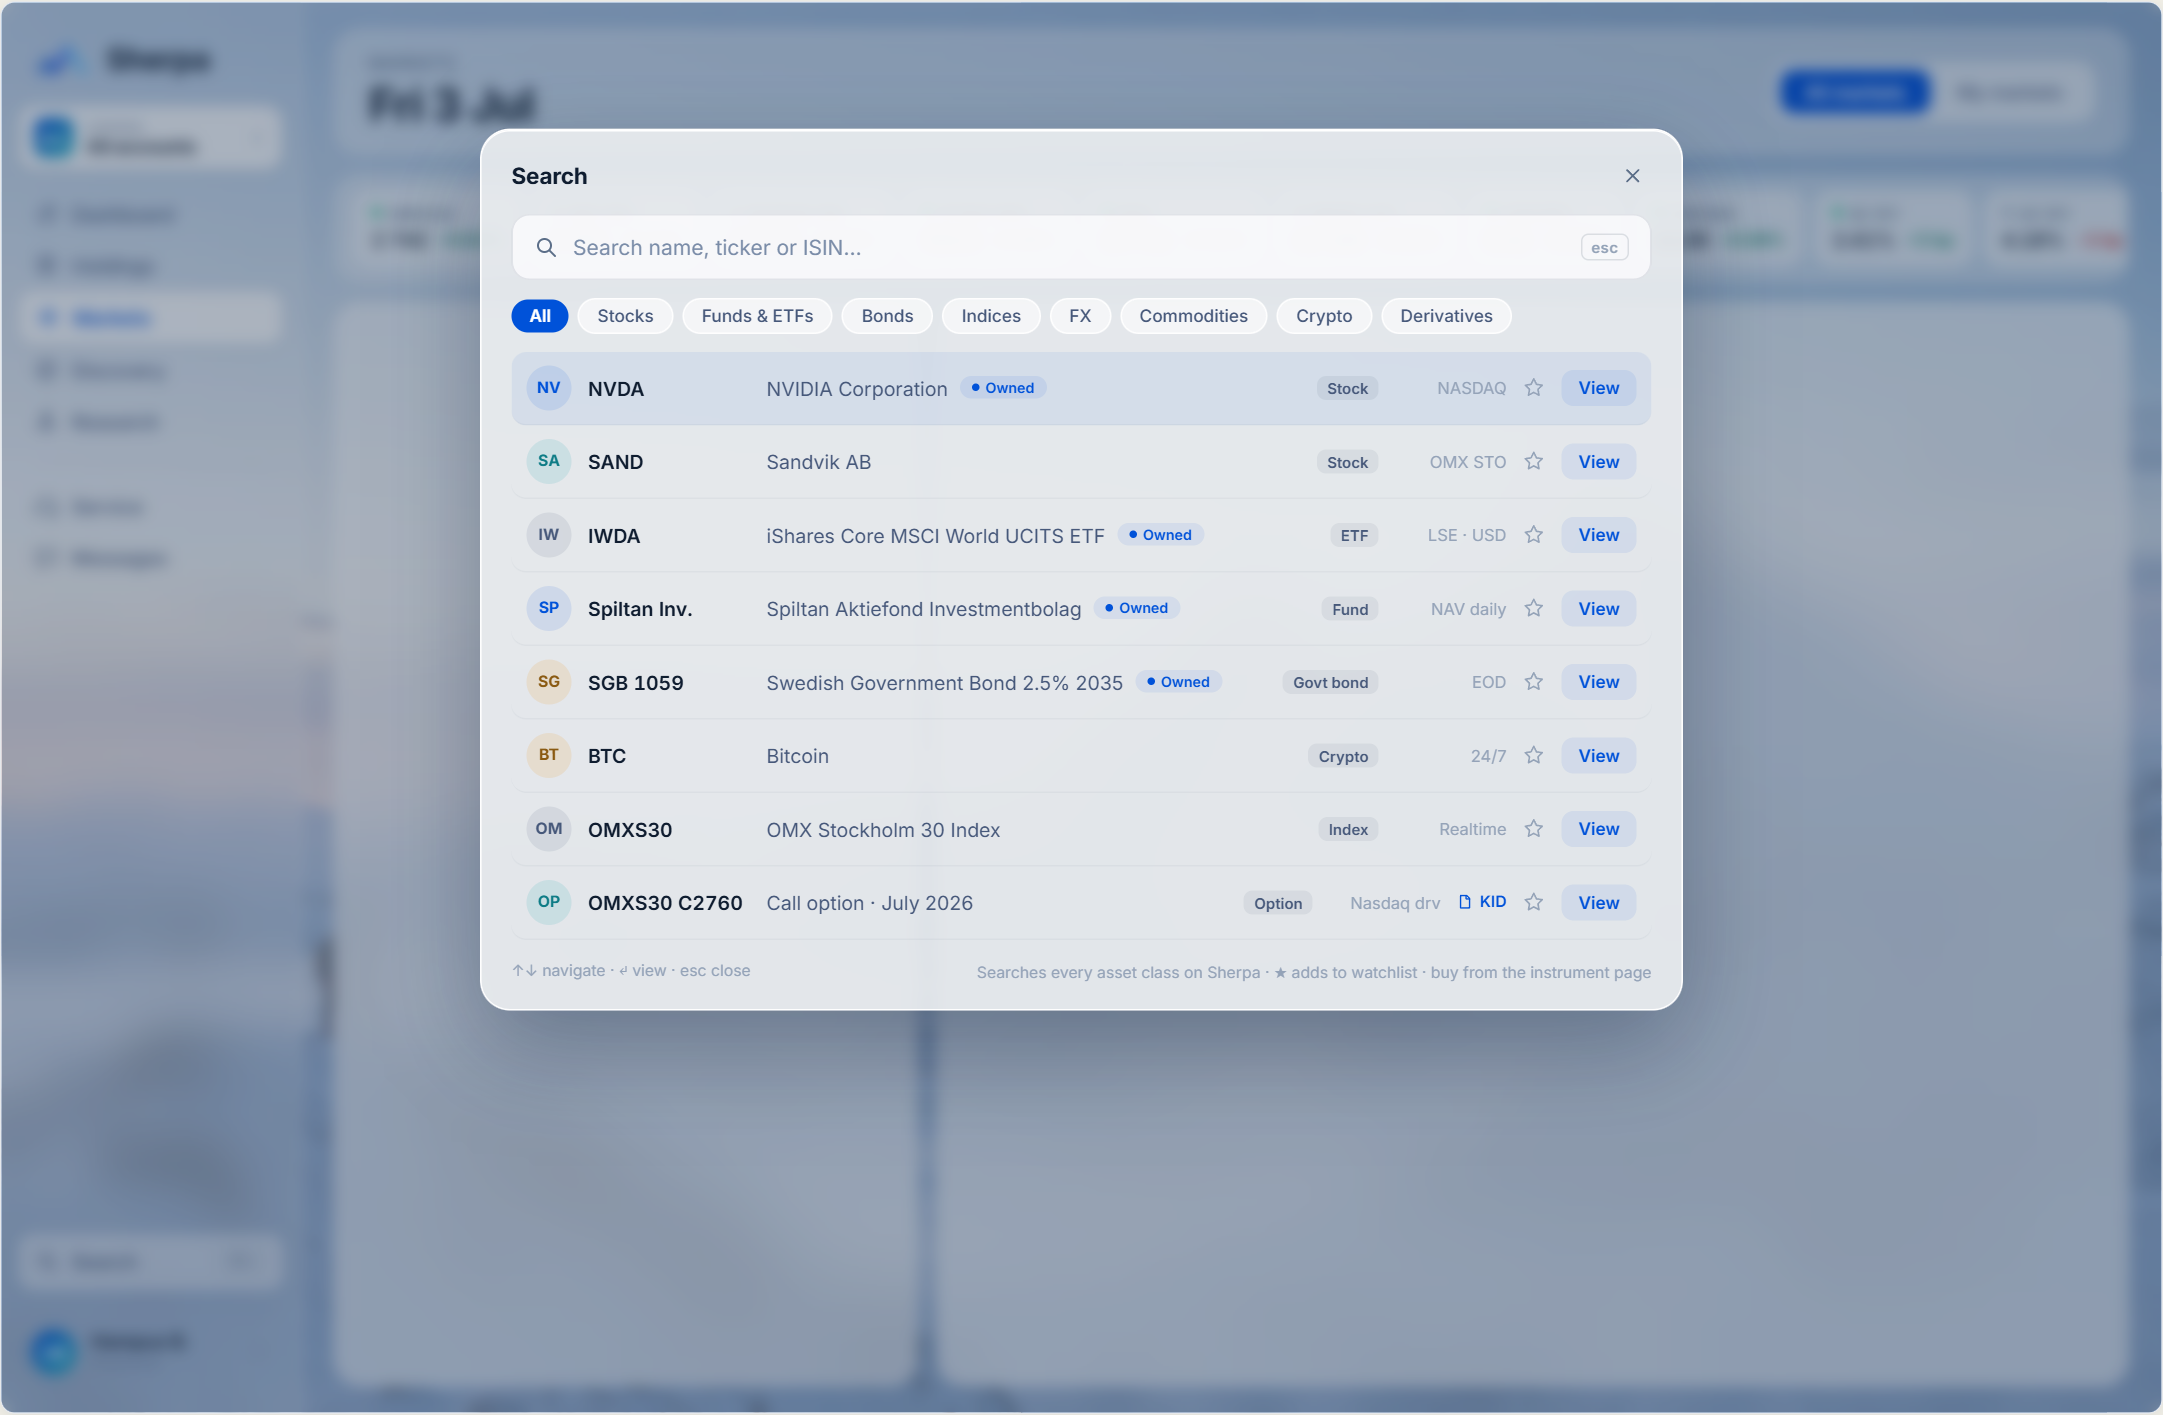Click the SP avatar for Spiltan
Screen dimensions: 2163x1415
click(549, 608)
